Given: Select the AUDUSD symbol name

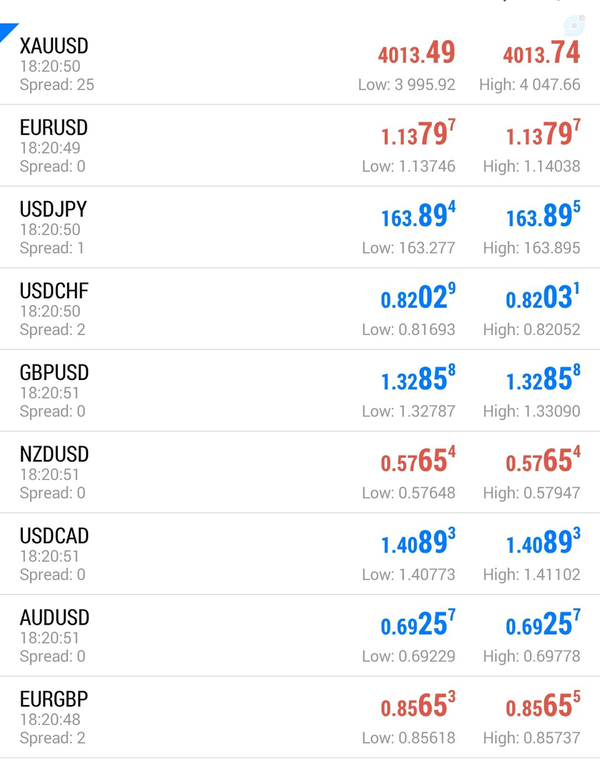Looking at the screenshot, I should [x=55, y=618].
